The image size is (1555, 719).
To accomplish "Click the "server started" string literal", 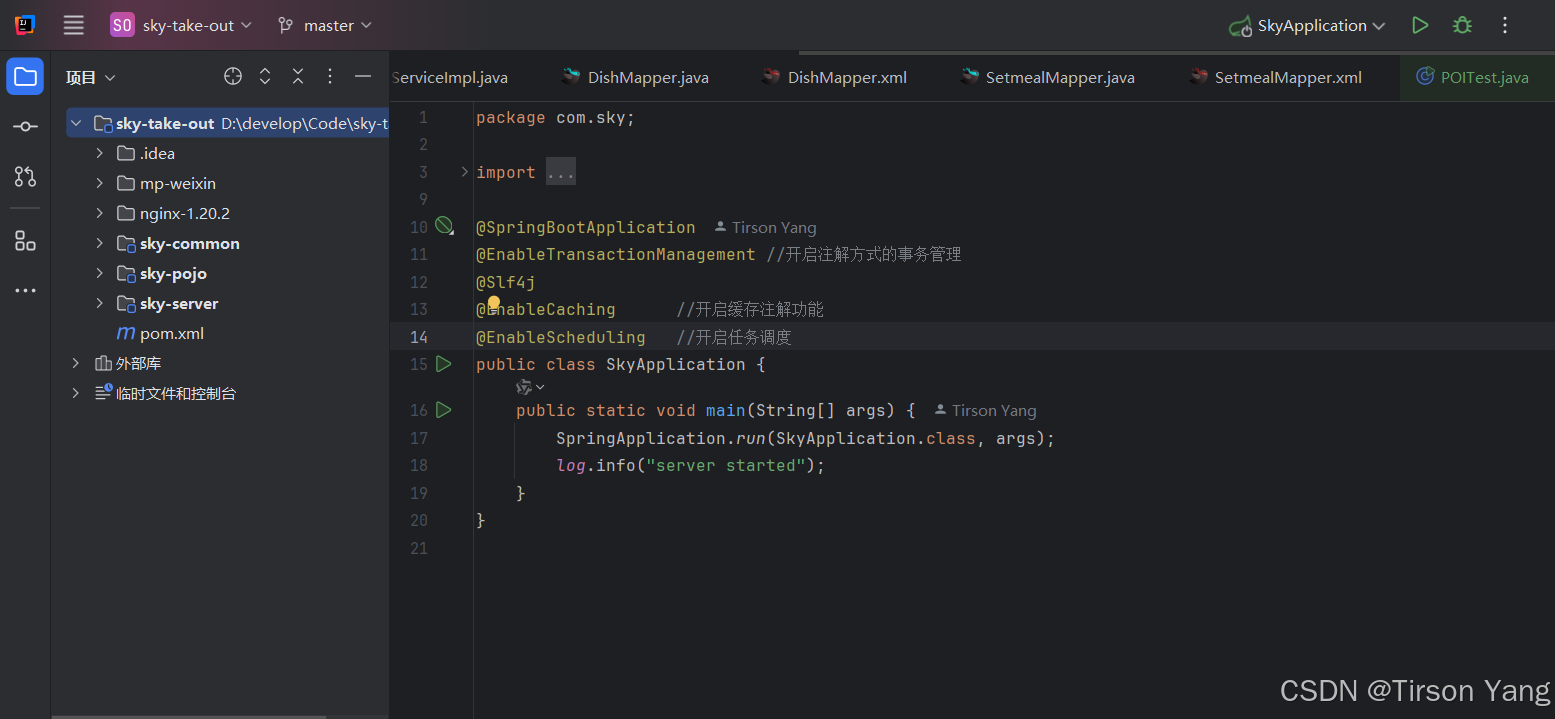I will click(x=725, y=465).
